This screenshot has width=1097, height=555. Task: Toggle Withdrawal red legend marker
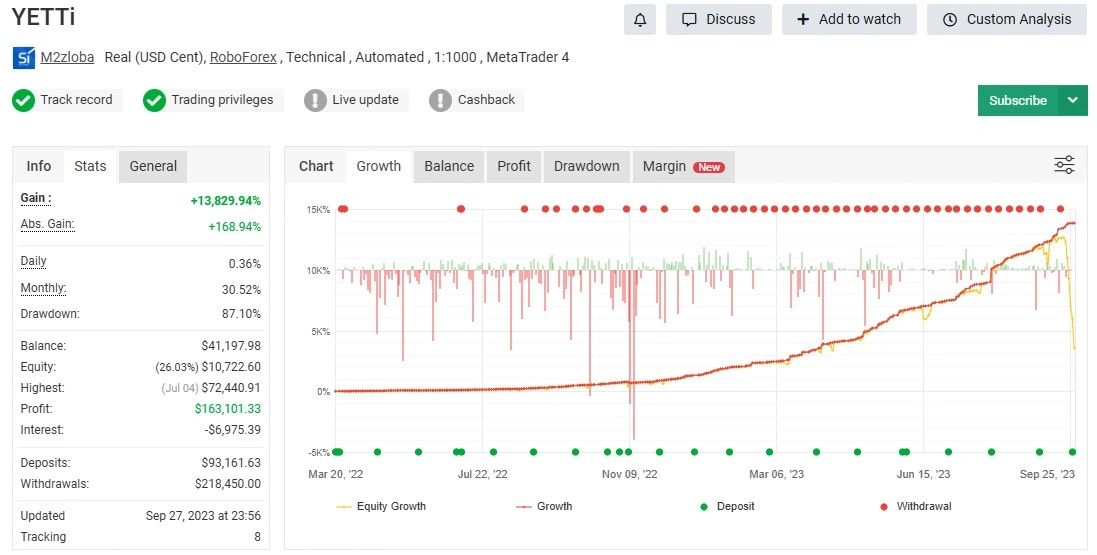(x=922, y=506)
